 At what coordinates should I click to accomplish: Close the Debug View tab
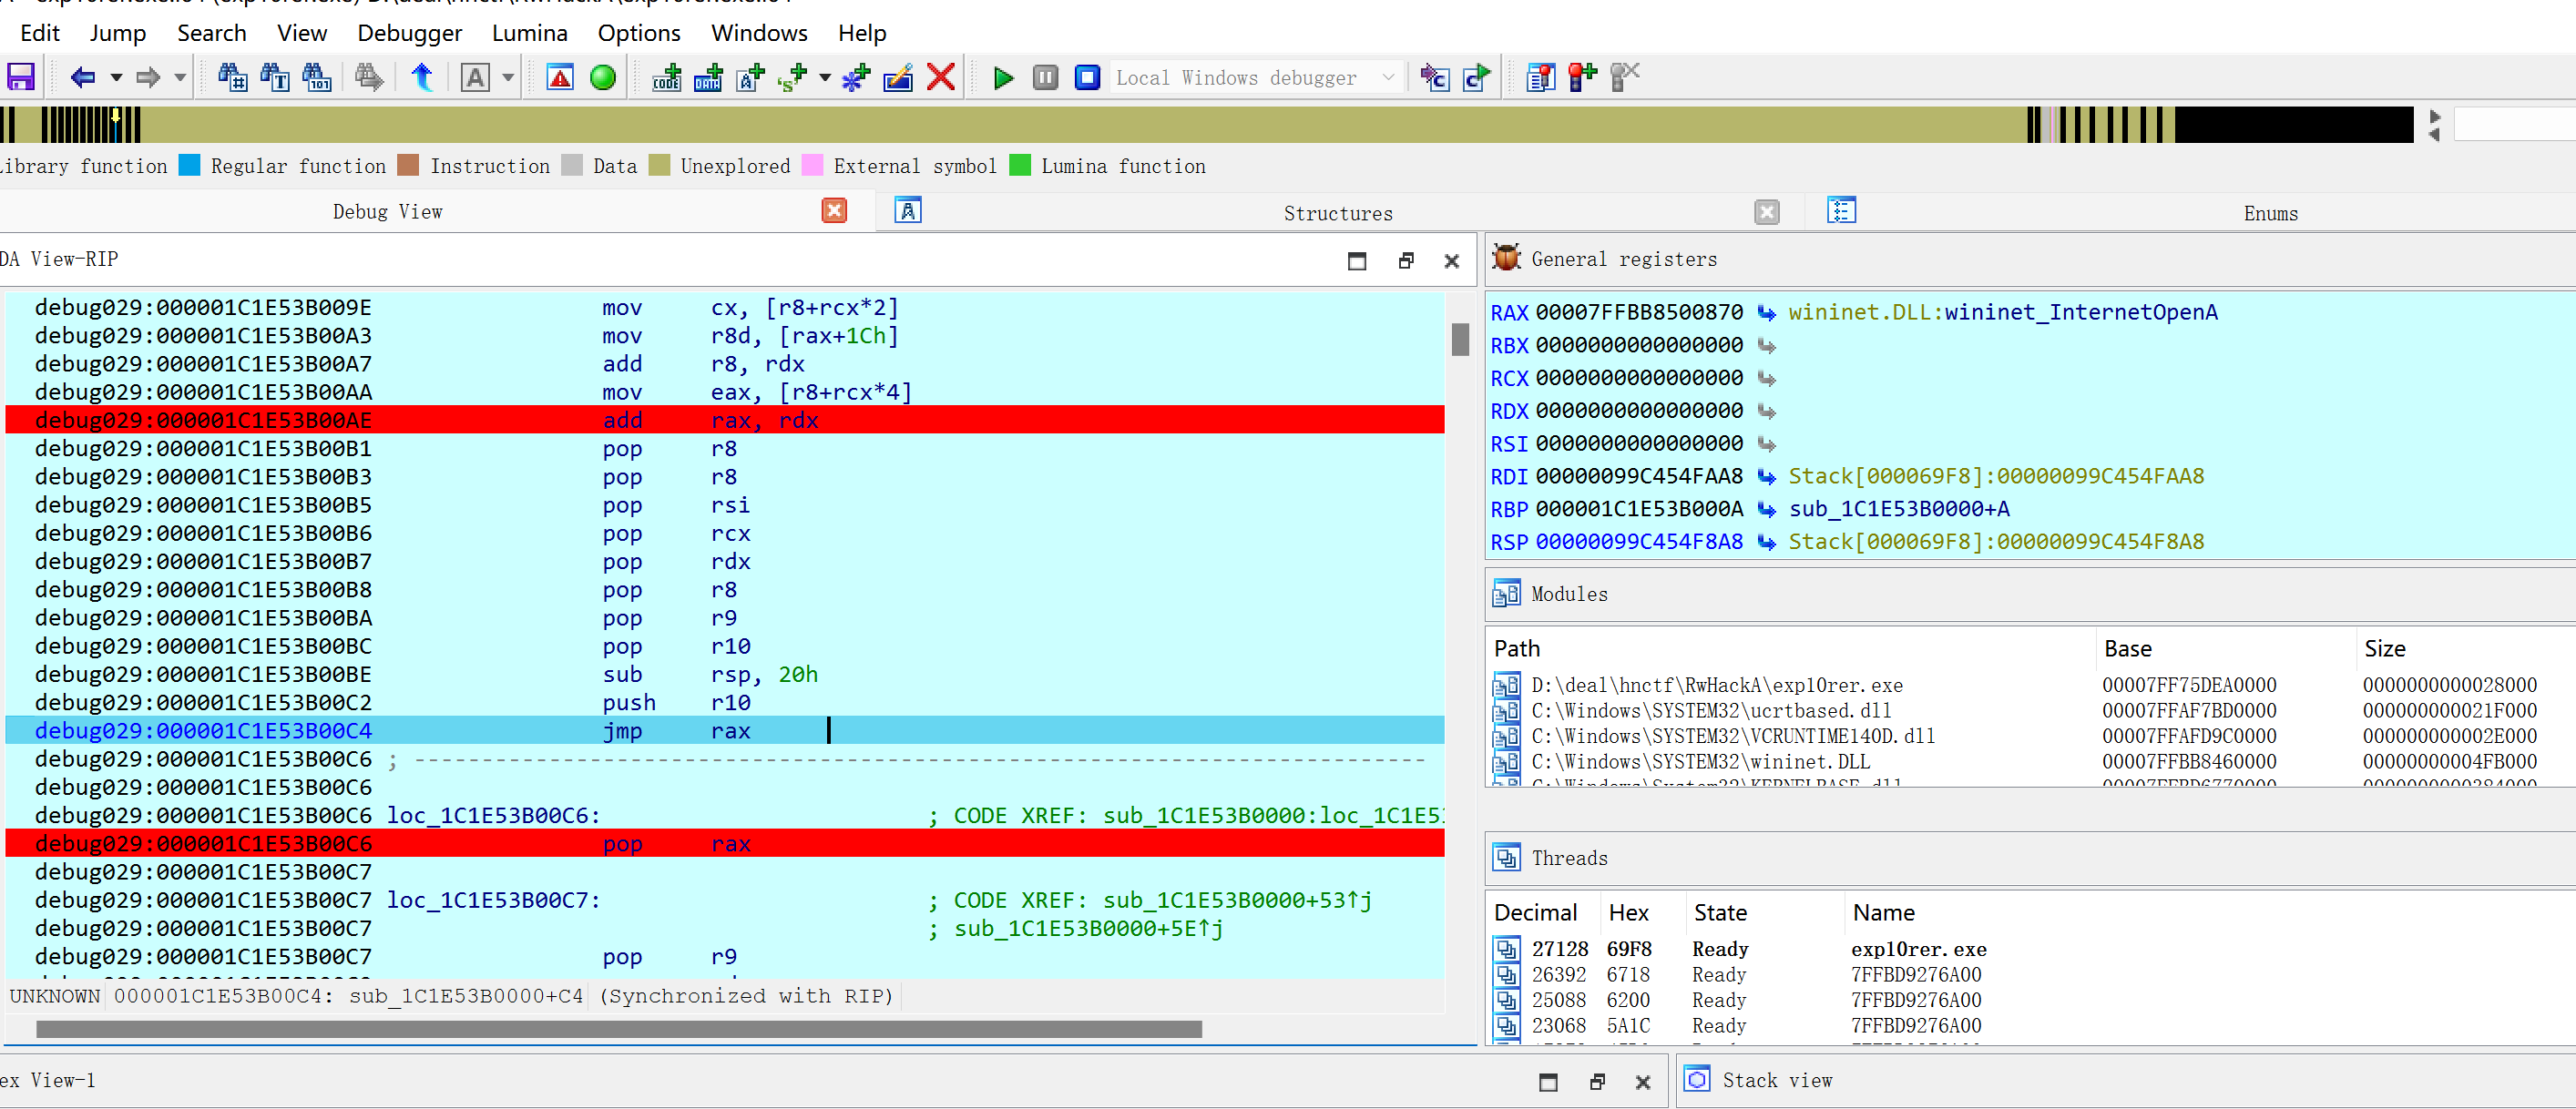click(834, 210)
